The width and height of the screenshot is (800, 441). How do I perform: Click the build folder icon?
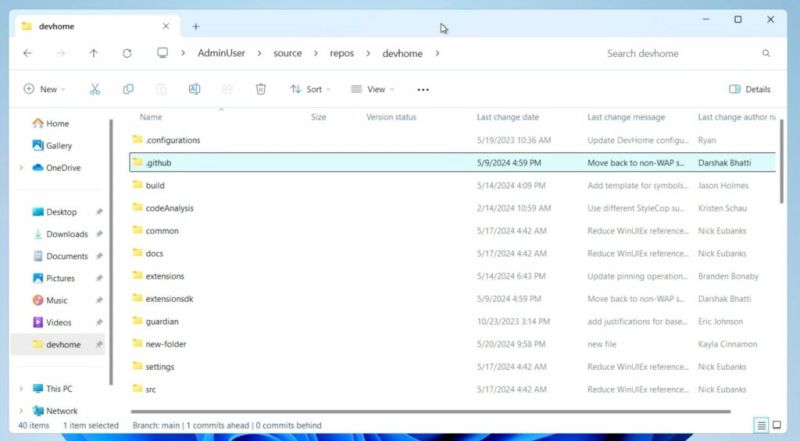point(137,185)
